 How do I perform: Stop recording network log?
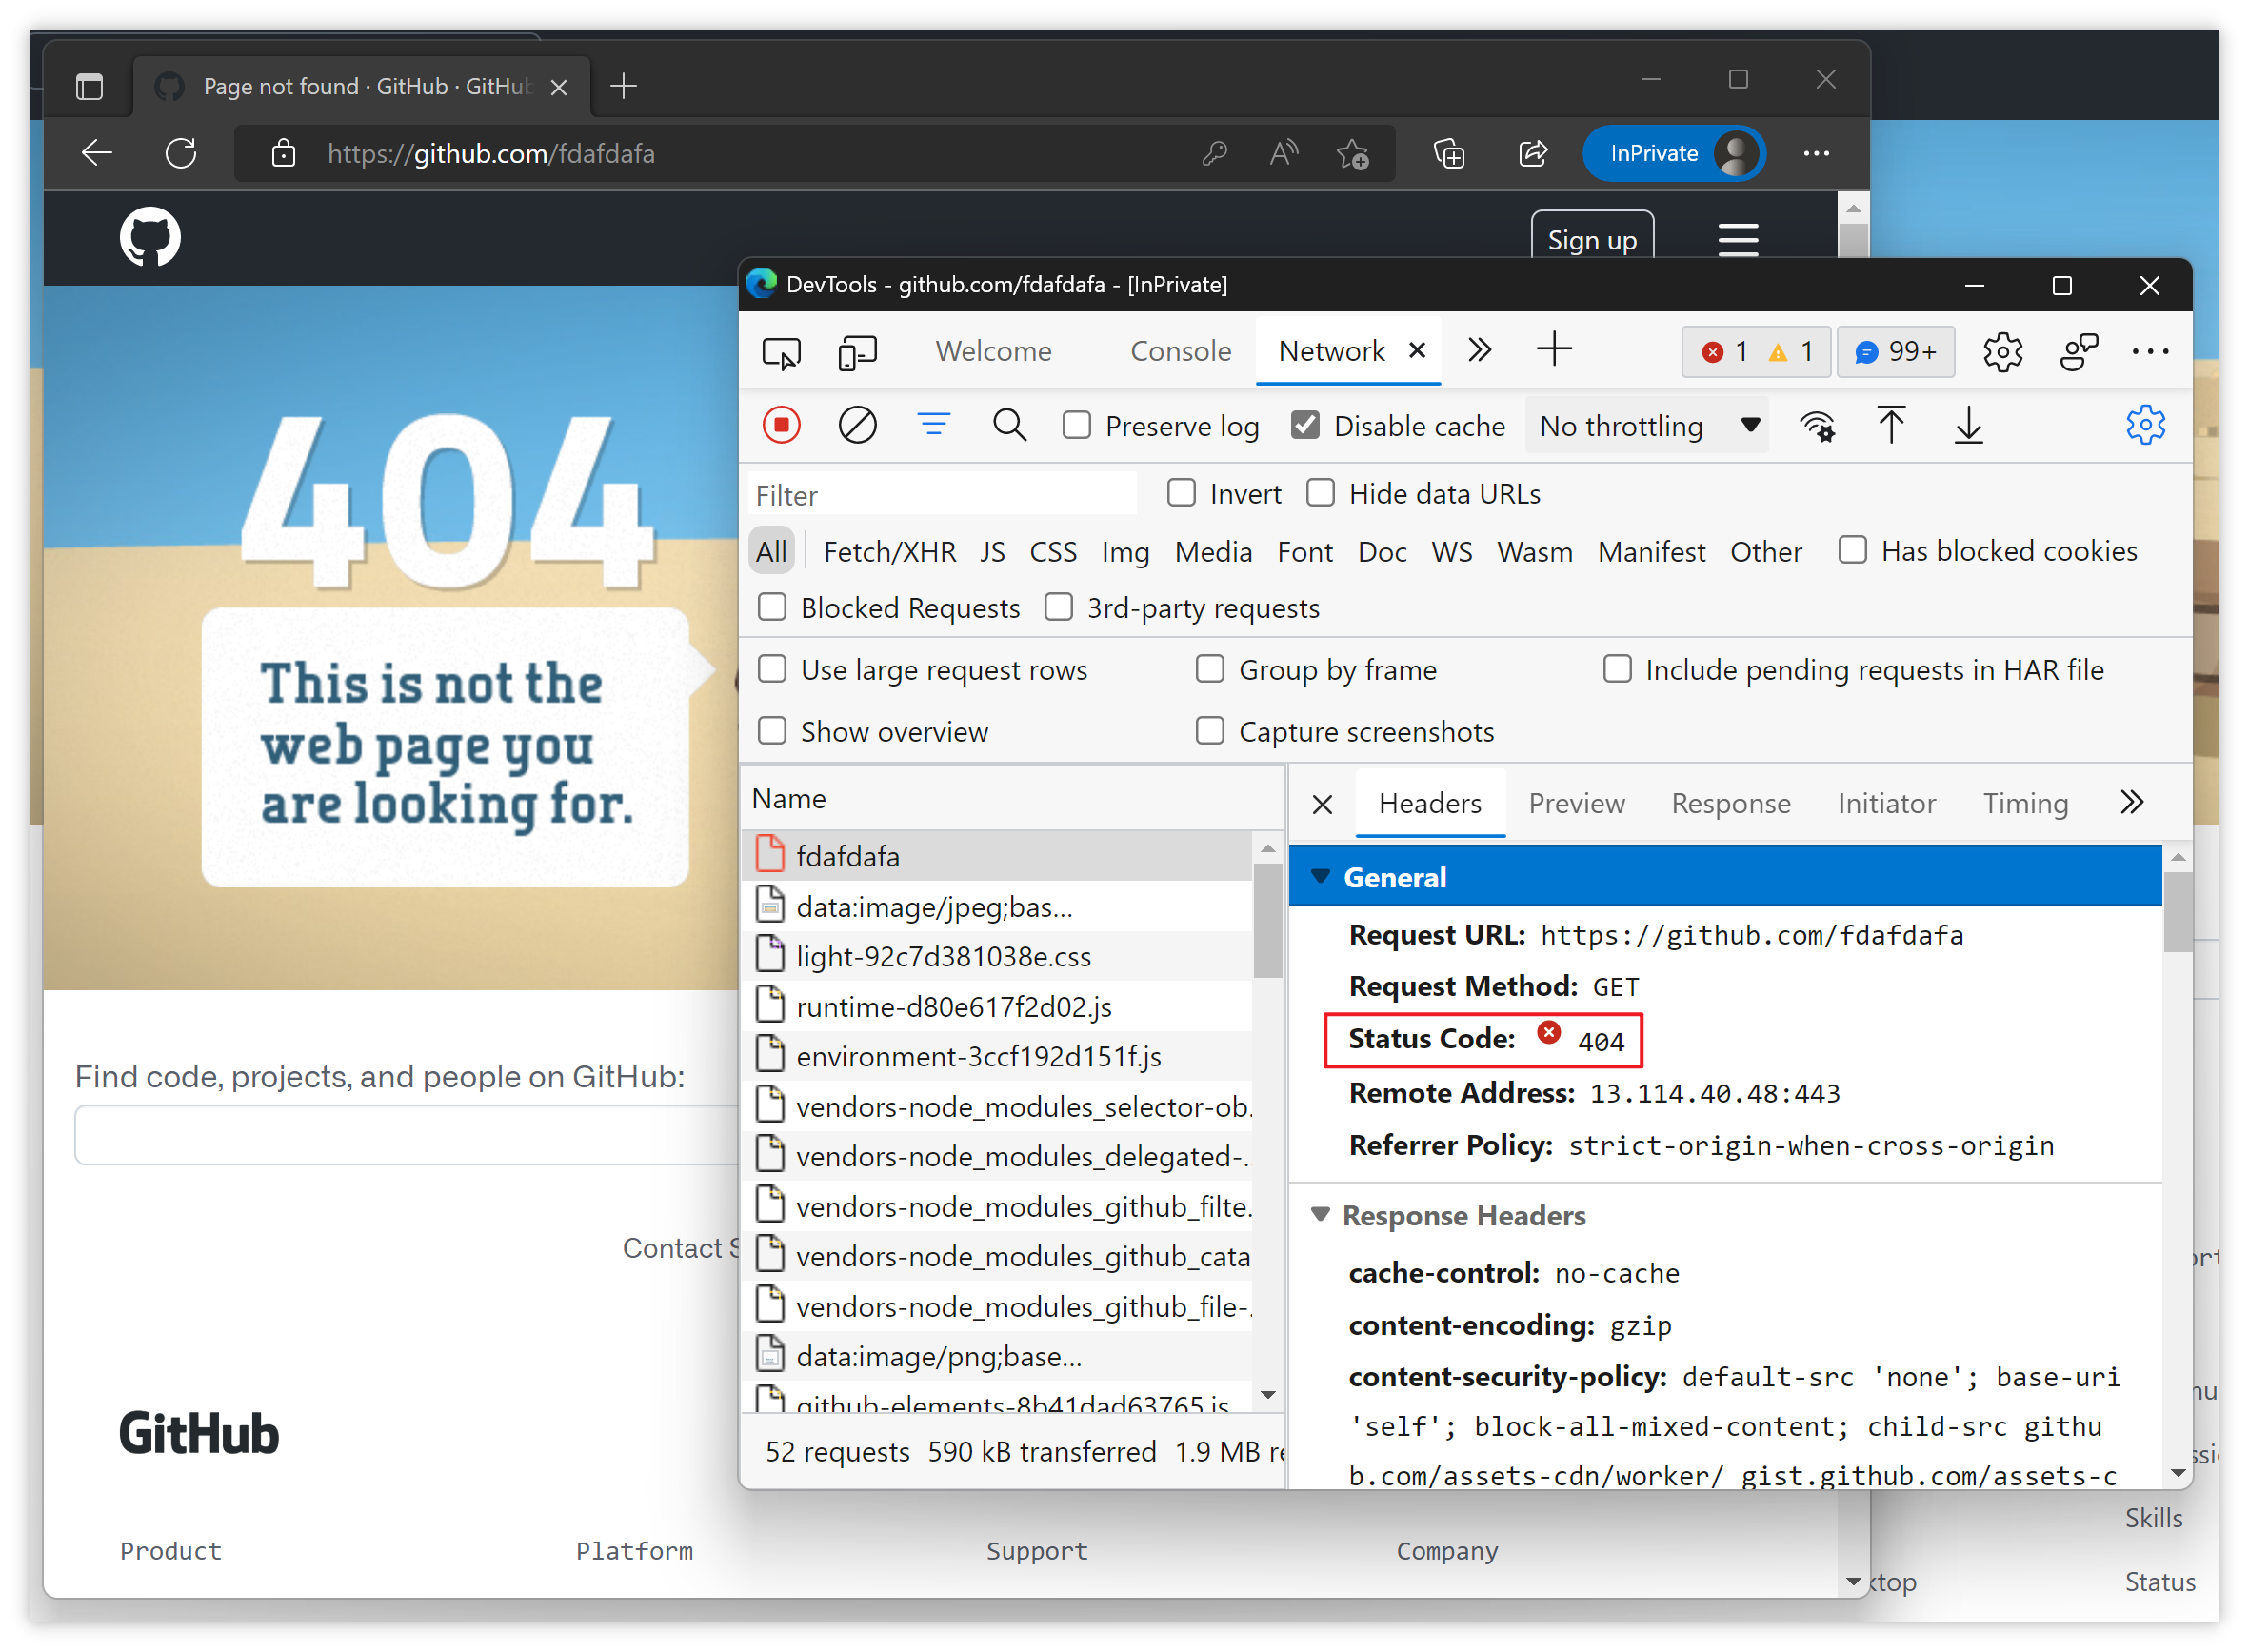(x=782, y=425)
